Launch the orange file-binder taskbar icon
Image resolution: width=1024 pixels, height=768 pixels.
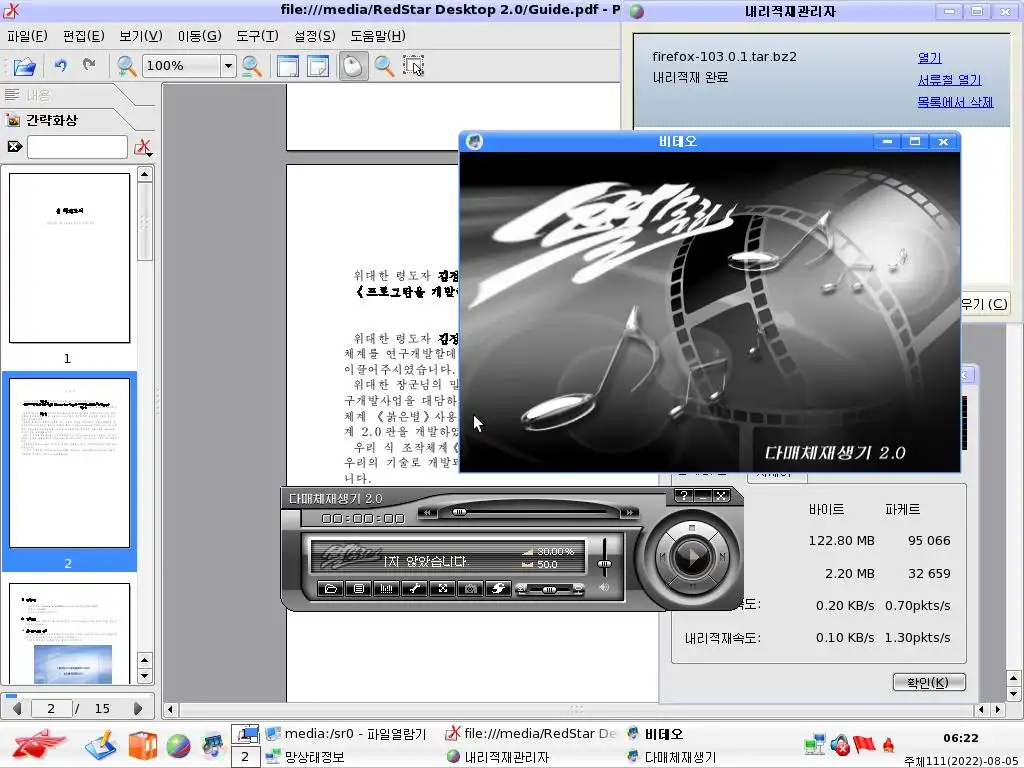tap(142, 746)
